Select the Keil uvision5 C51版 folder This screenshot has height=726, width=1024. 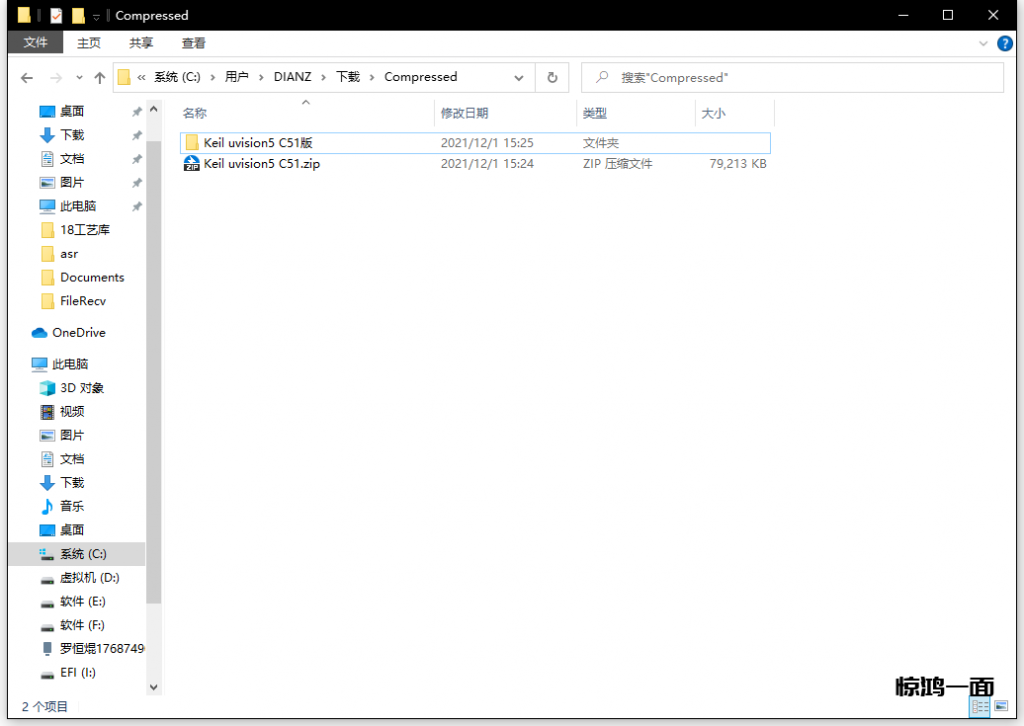(258, 143)
